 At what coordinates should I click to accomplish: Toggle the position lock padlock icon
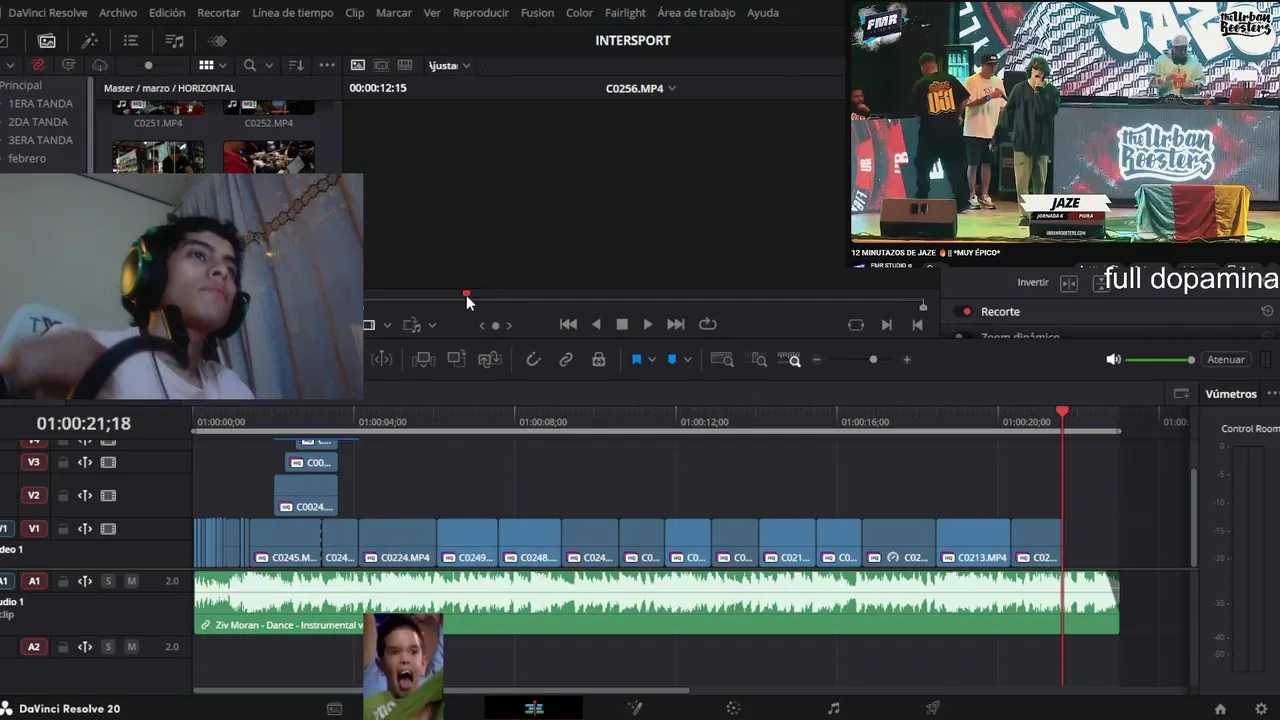coord(598,360)
